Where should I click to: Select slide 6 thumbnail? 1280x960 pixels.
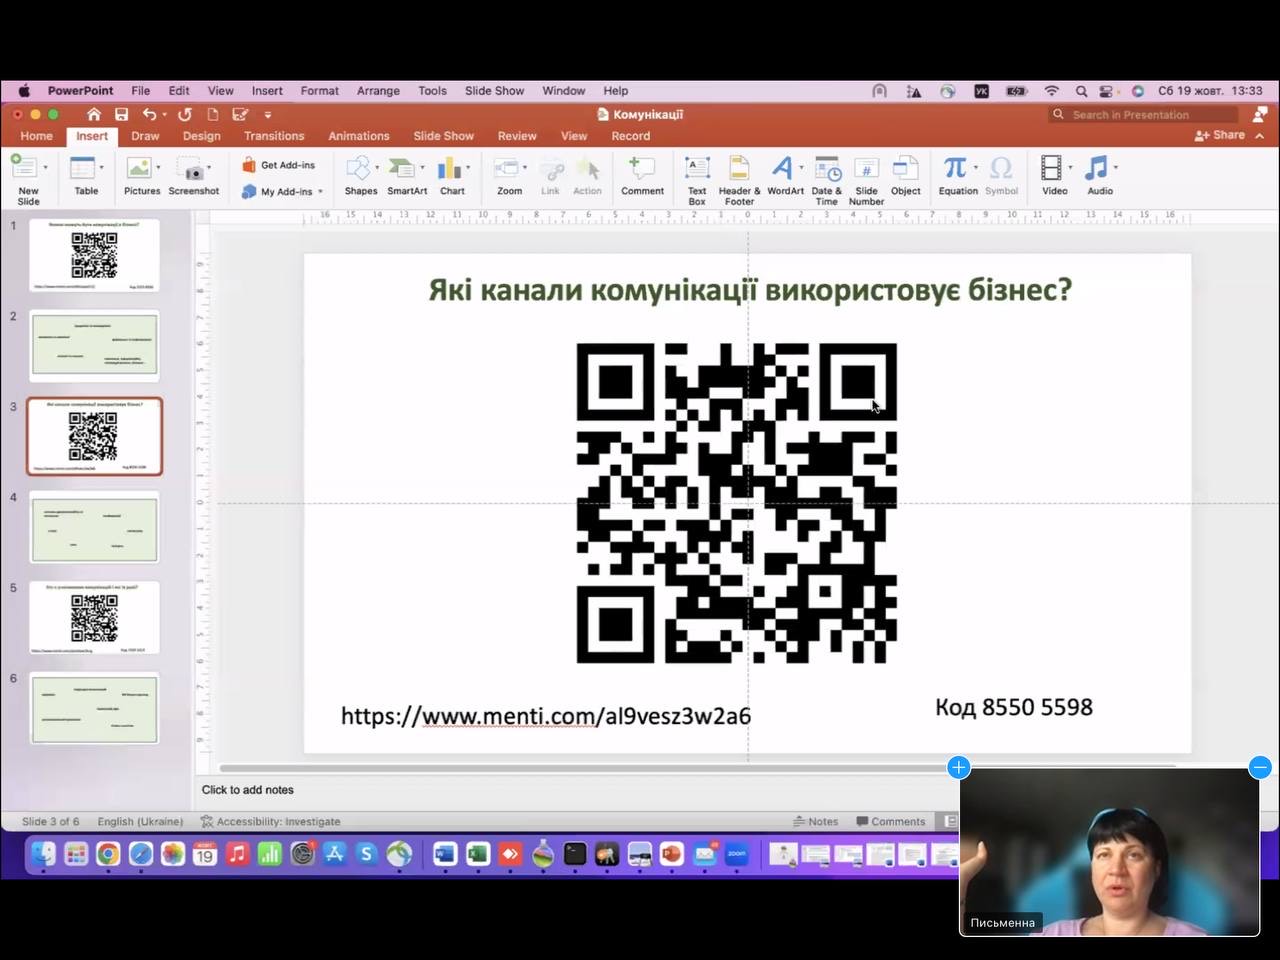pos(94,708)
